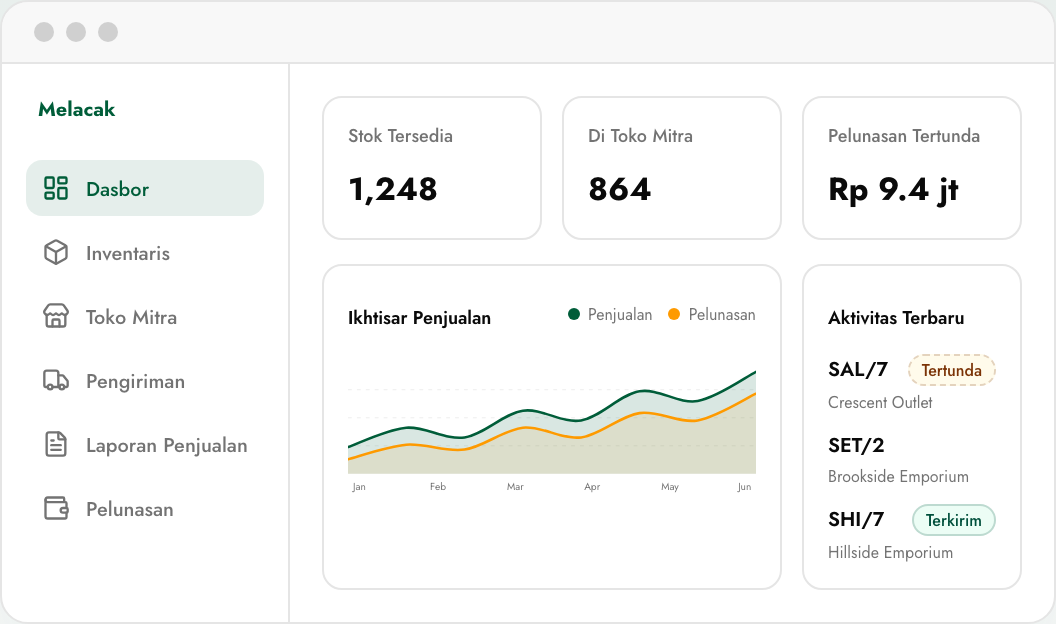Open Toko Mitra section
Viewport: 1056px width, 624px height.
pyautogui.click(x=145, y=316)
